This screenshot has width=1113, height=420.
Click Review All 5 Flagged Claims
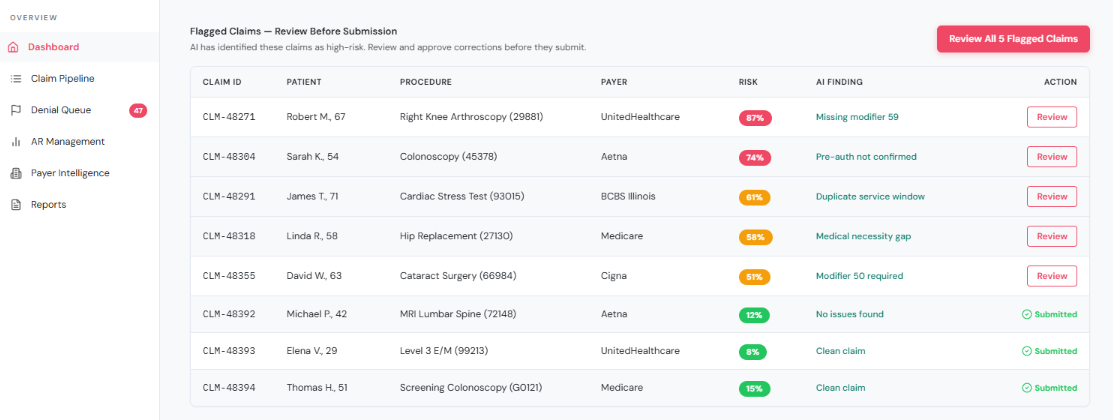pyautogui.click(x=1013, y=39)
